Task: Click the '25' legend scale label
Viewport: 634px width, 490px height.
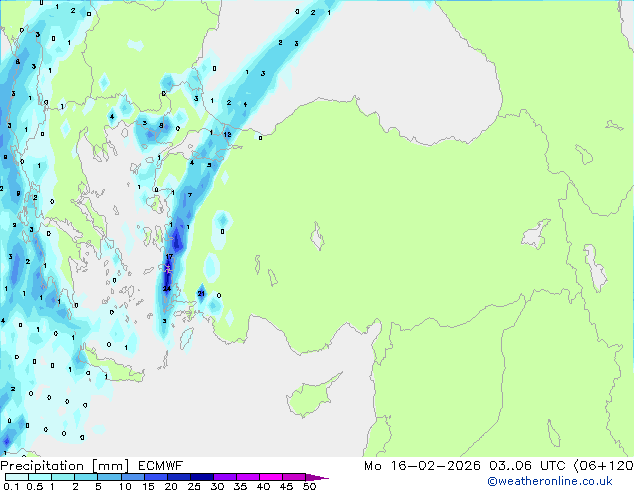Action: (x=194, y=486)
